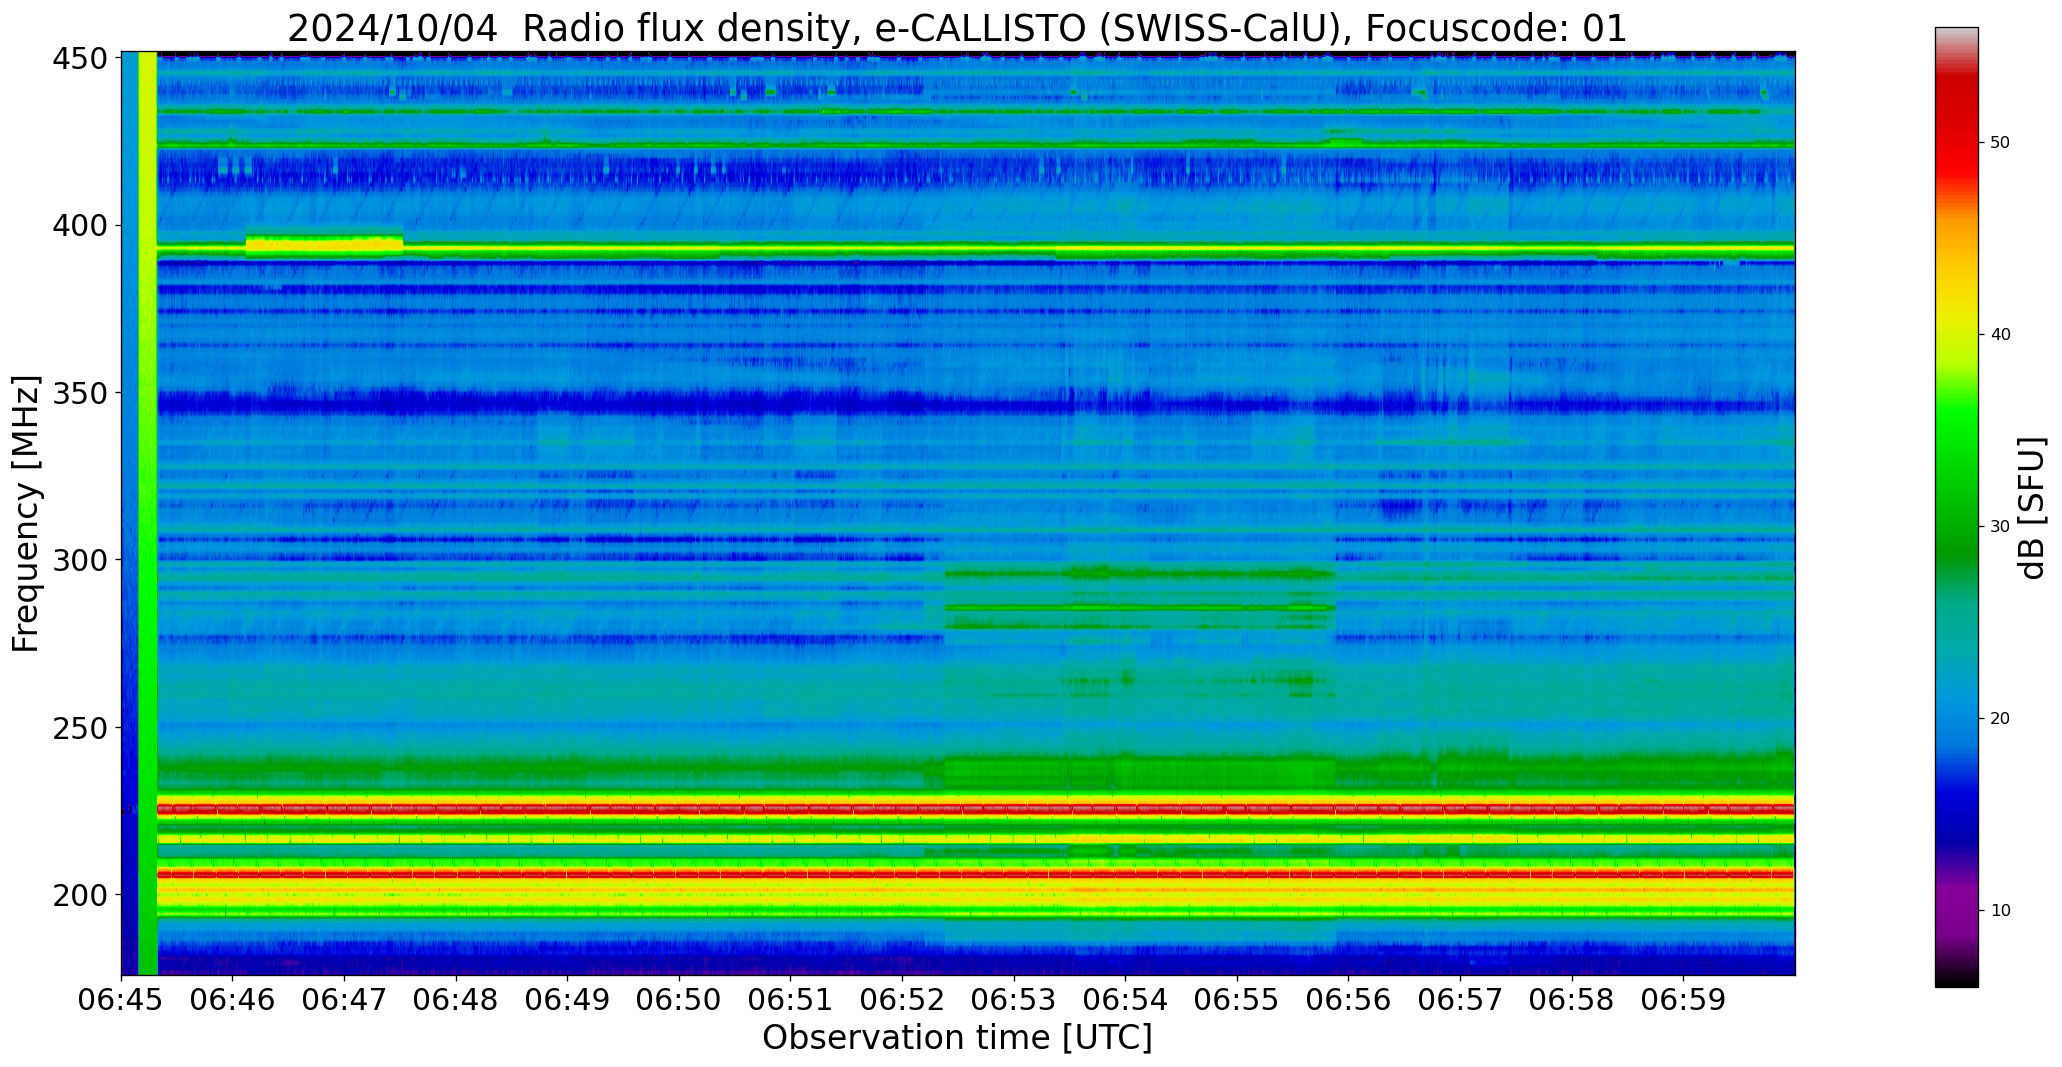
Task: Click the 06:58 time tick label
Action: point(1572,1000)
